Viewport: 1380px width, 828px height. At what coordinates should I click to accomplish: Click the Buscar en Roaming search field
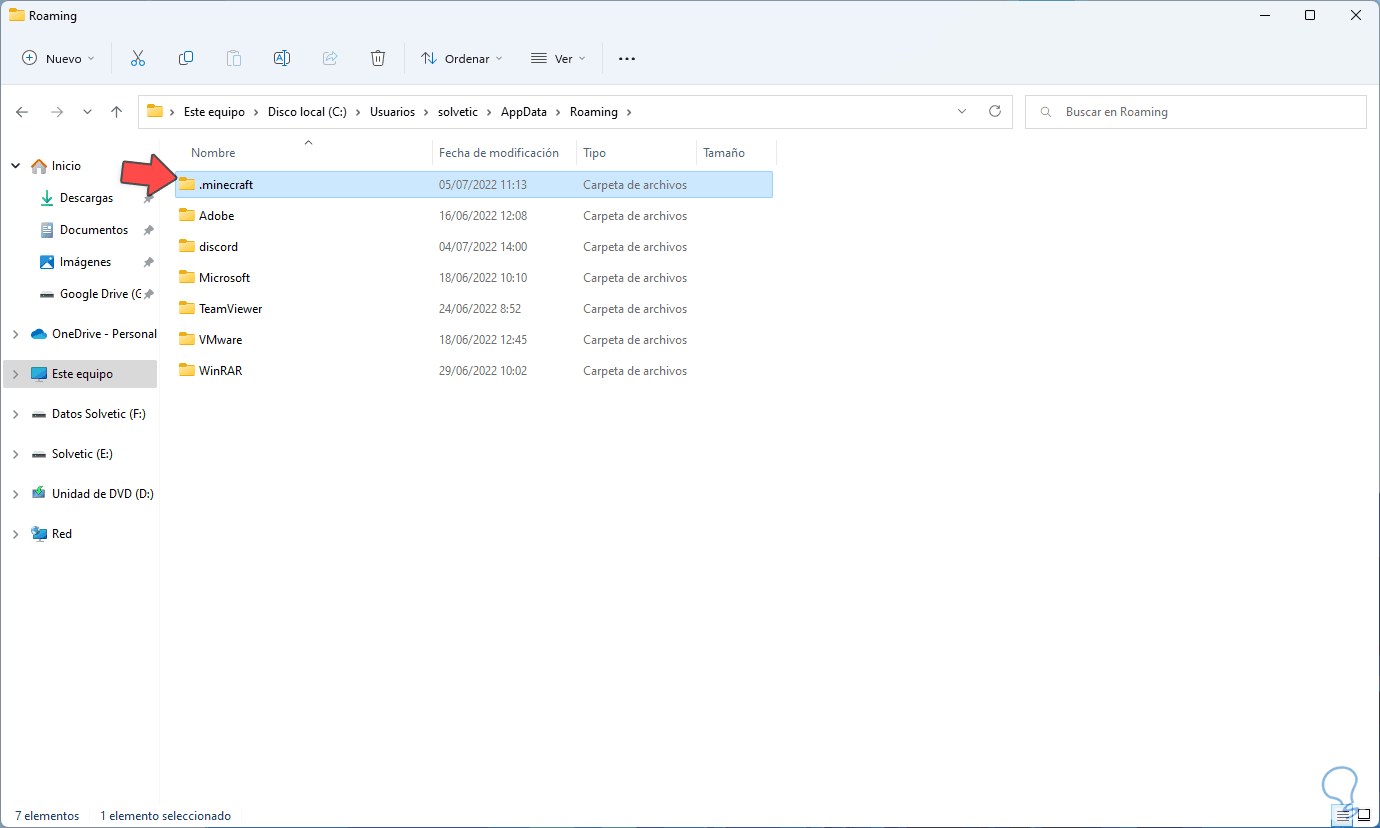(x=1196, y=112)
